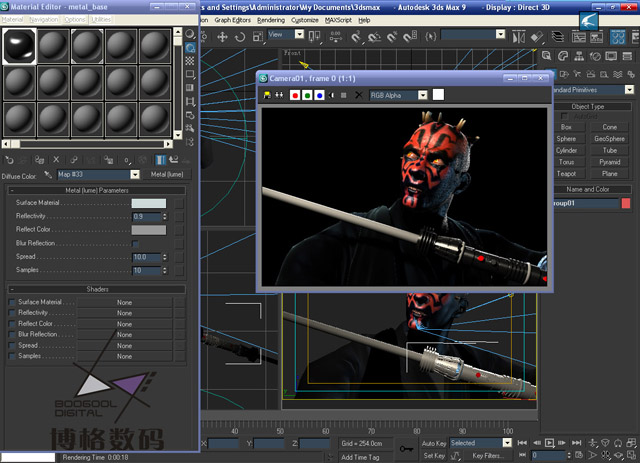Click the blue channel toggle in render window
The height and width of the screenshot is (463, 640).
pyautogui.click(x=319, y=95)
